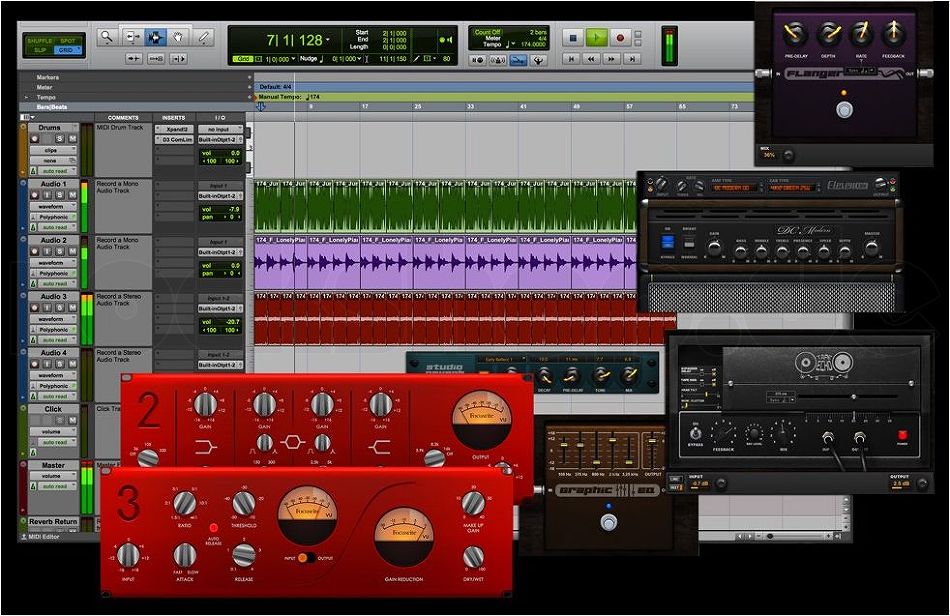This screenshot has height=616, width=950.
Task: Adjust the Flanger Depth knob
Action: pos(827,35)
